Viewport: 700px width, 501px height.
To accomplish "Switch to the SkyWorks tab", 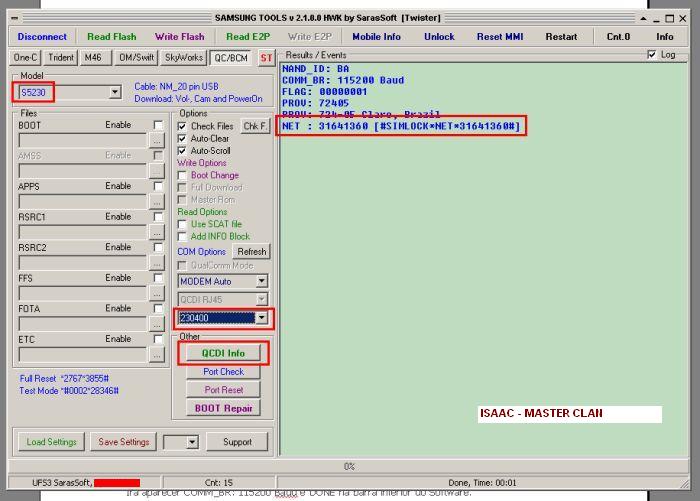I will pyautogui.click(x=184, y=58).
